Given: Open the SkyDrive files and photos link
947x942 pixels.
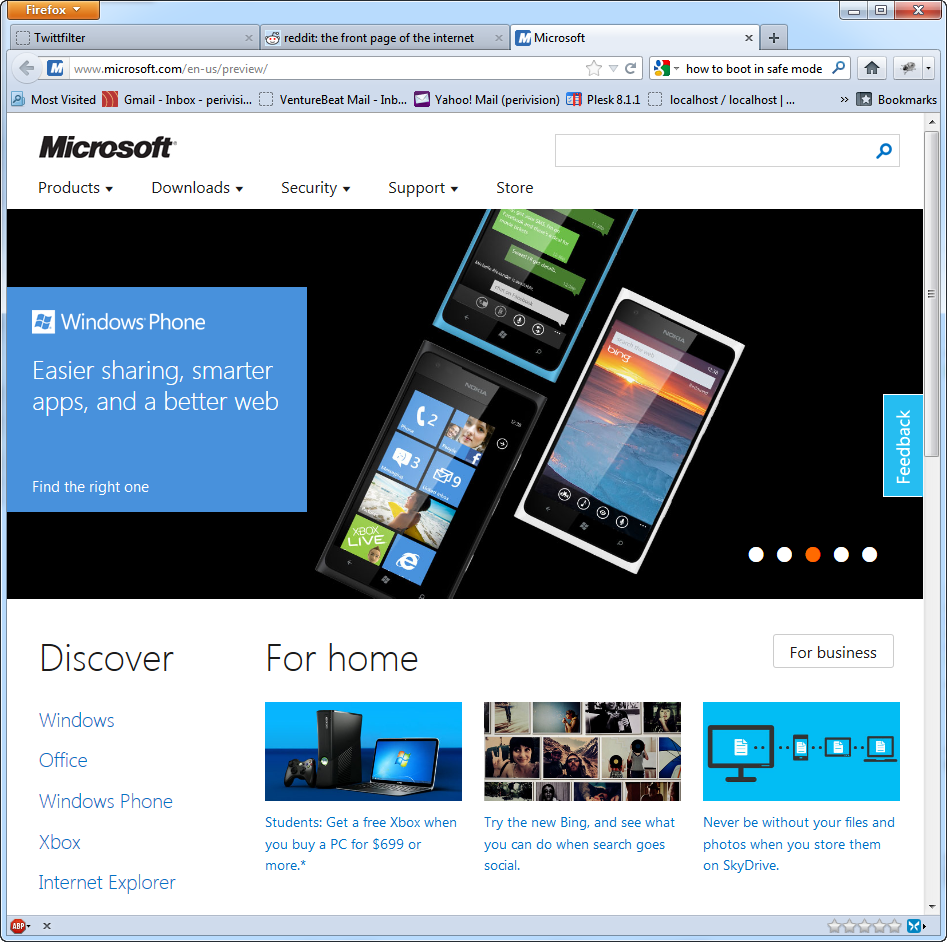Looking at the screenshot, I should [x=798, y=844].
